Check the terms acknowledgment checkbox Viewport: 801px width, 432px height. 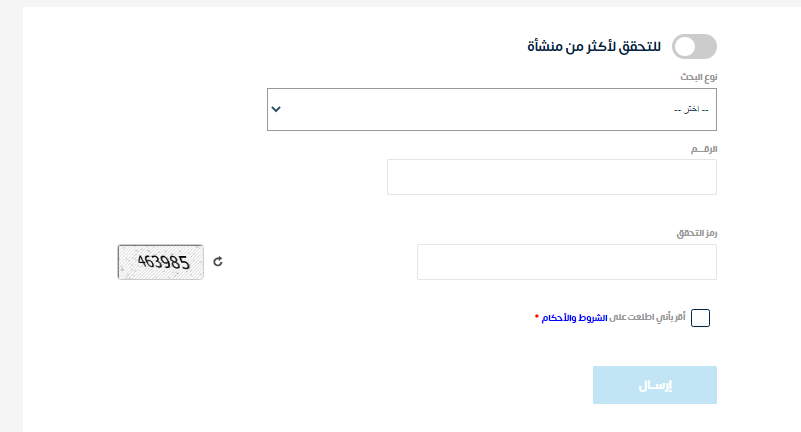point(701,318)
